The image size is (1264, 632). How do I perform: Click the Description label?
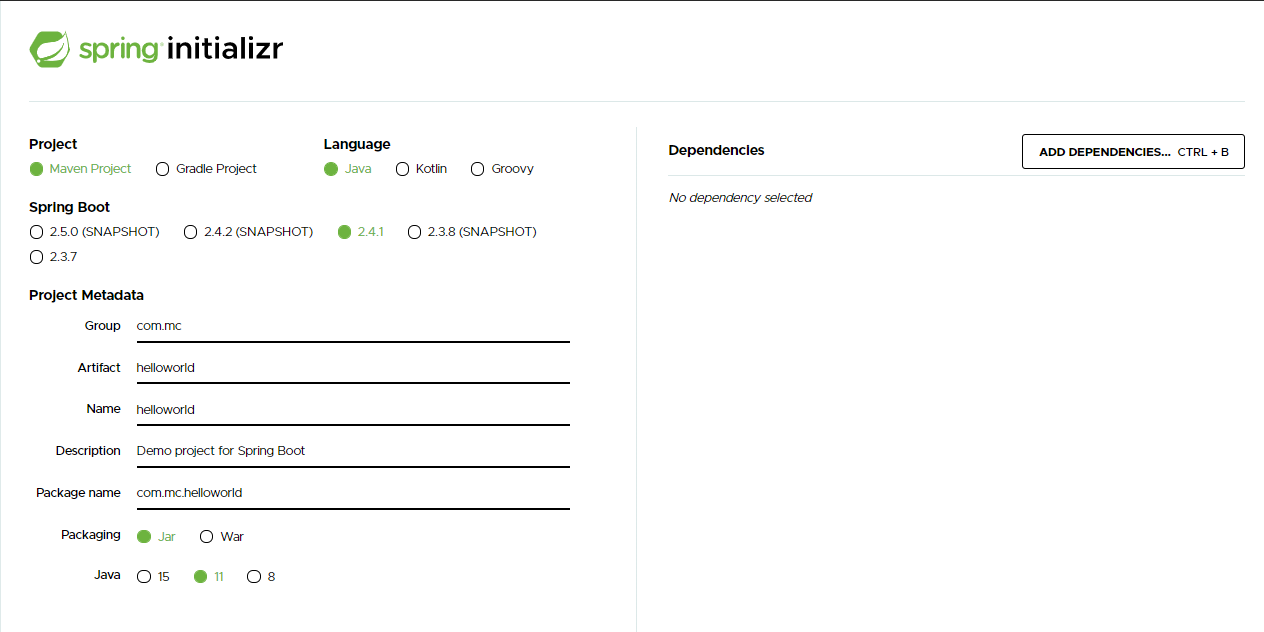88,451
